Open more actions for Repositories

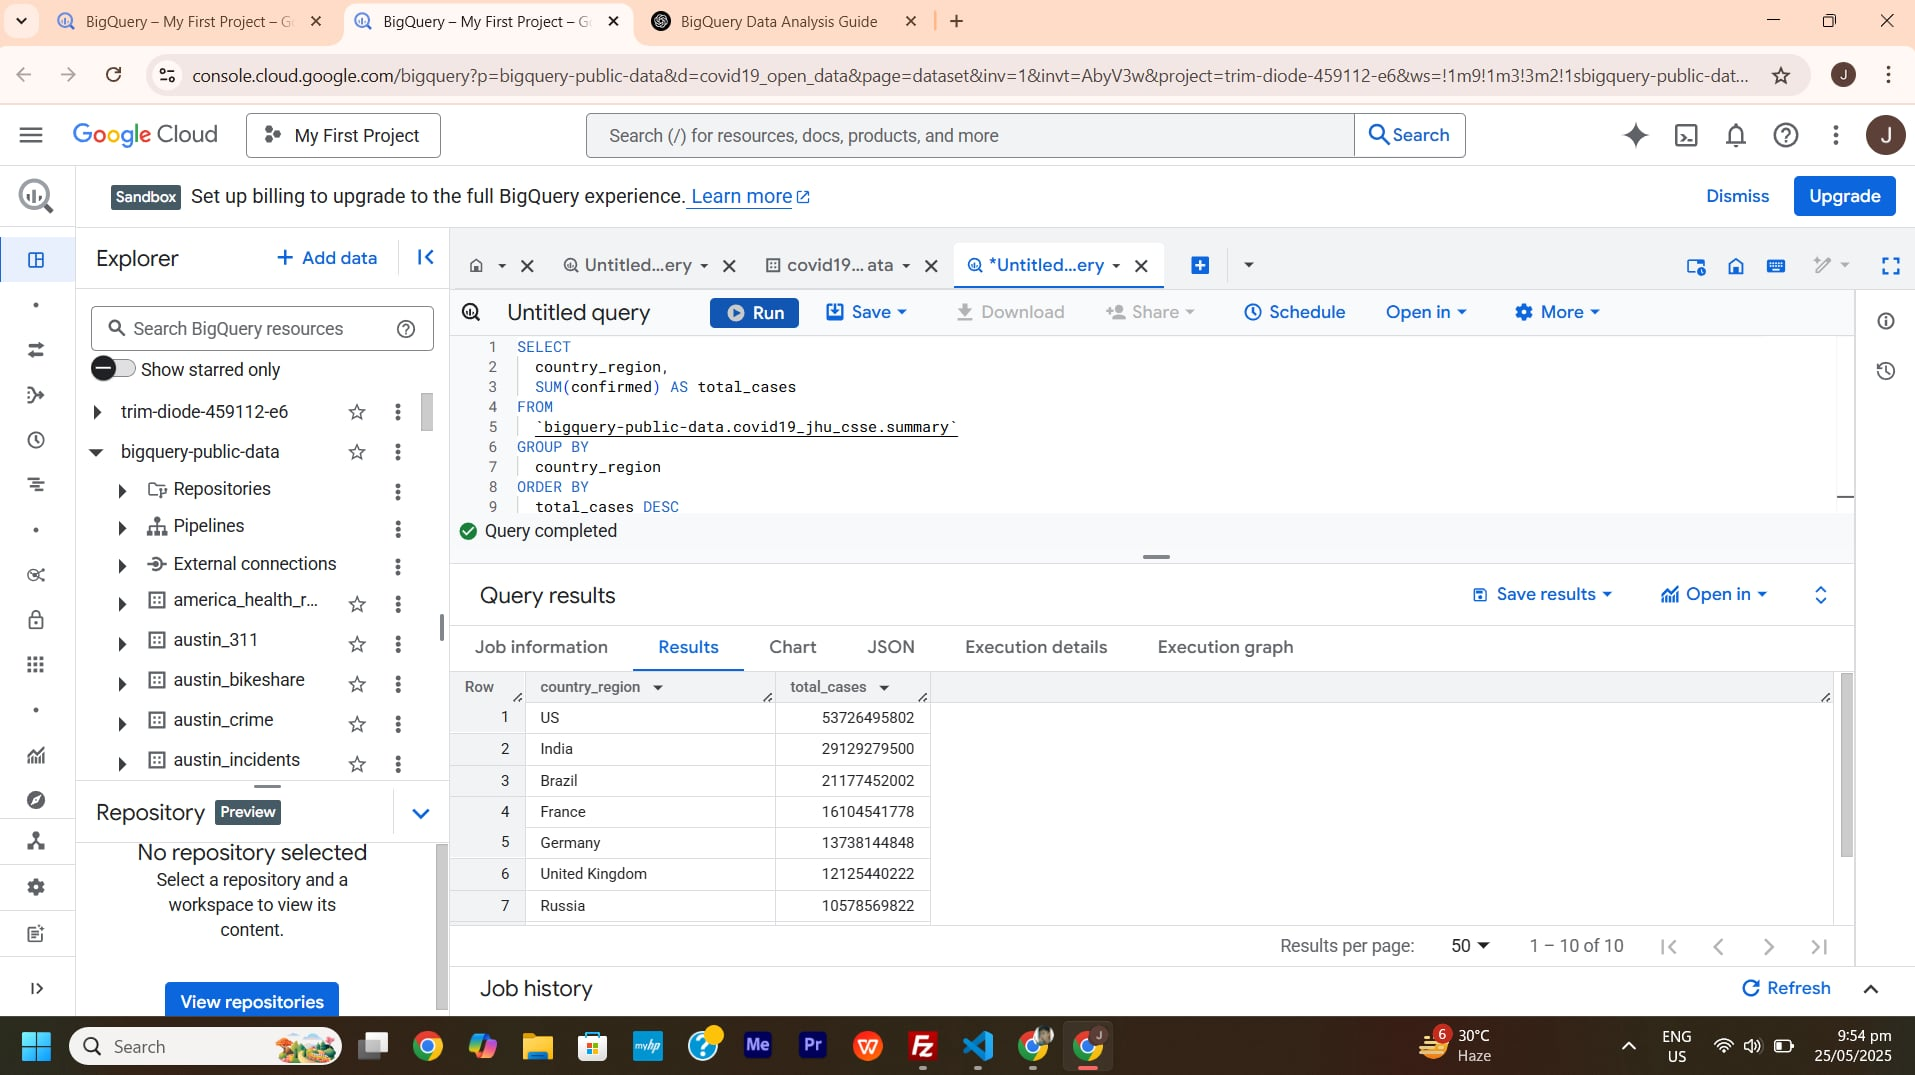tap(398, 492)
